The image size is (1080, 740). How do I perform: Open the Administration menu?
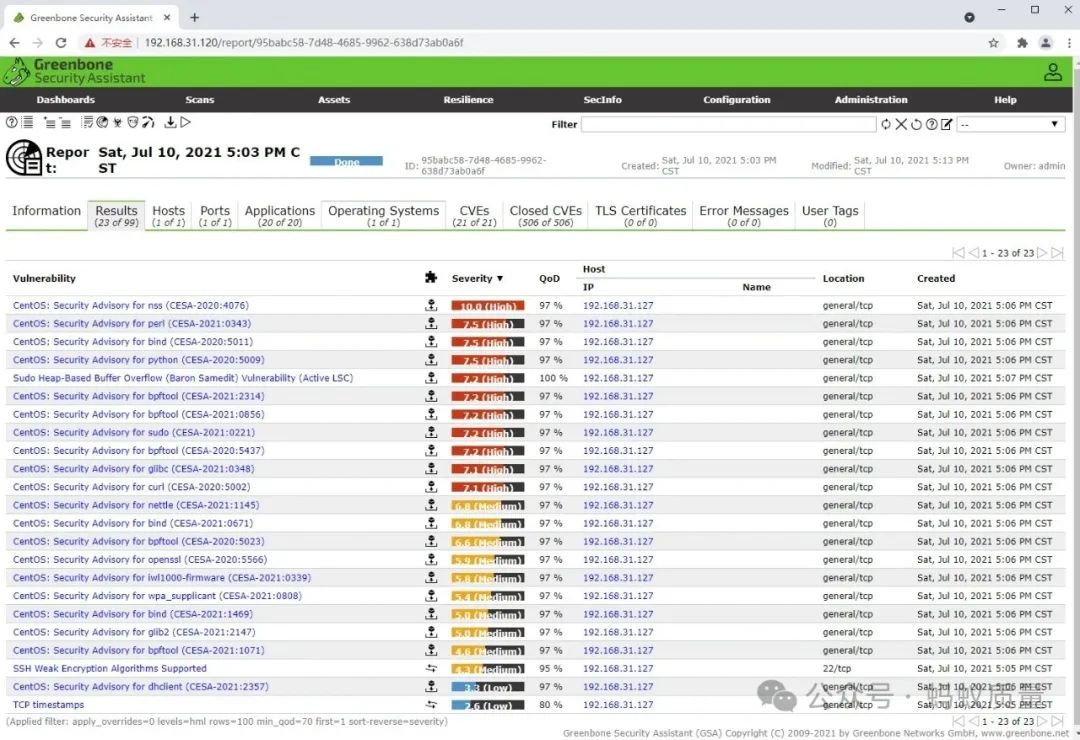coord(871,100)
